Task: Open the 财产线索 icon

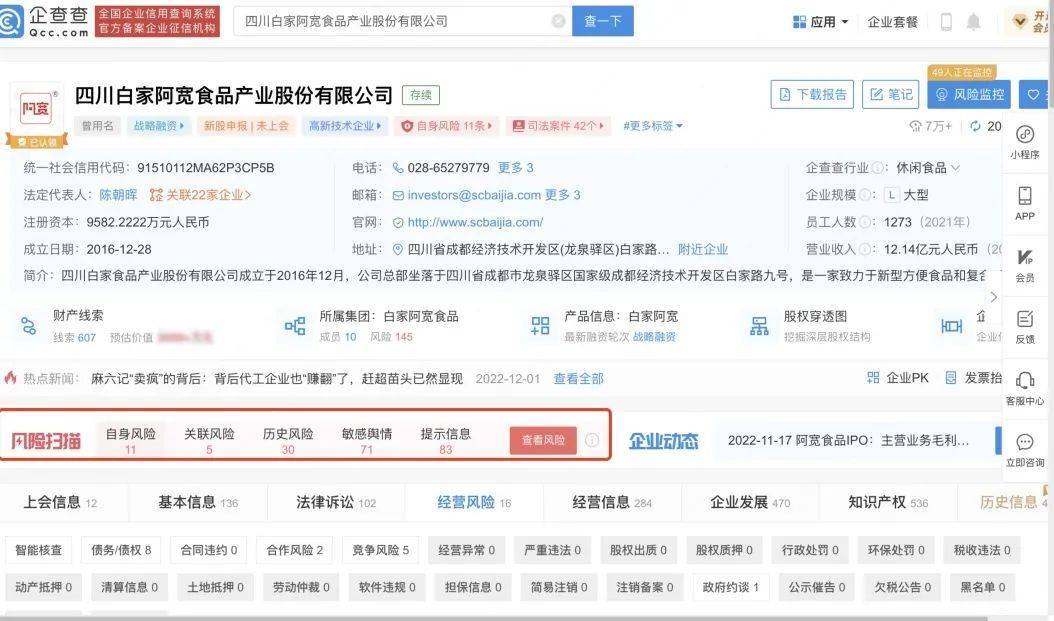Action: (x=29, y=326)
